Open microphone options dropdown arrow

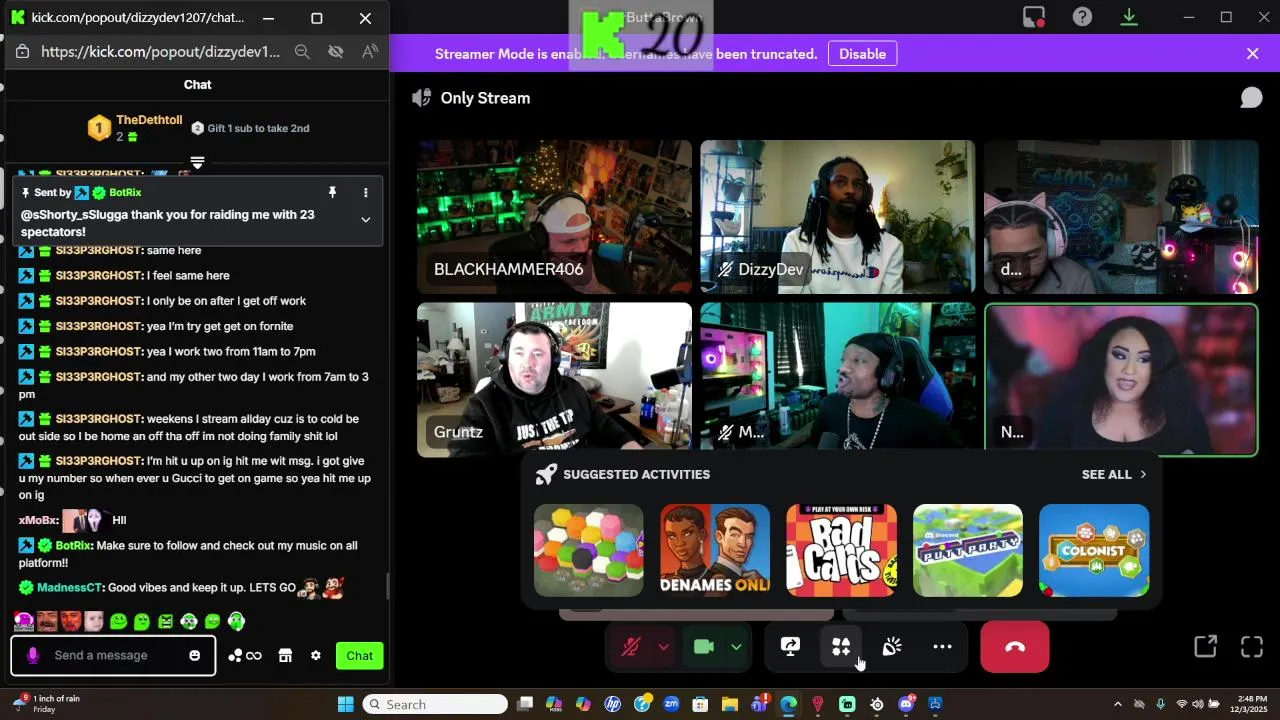coord(663,647)
